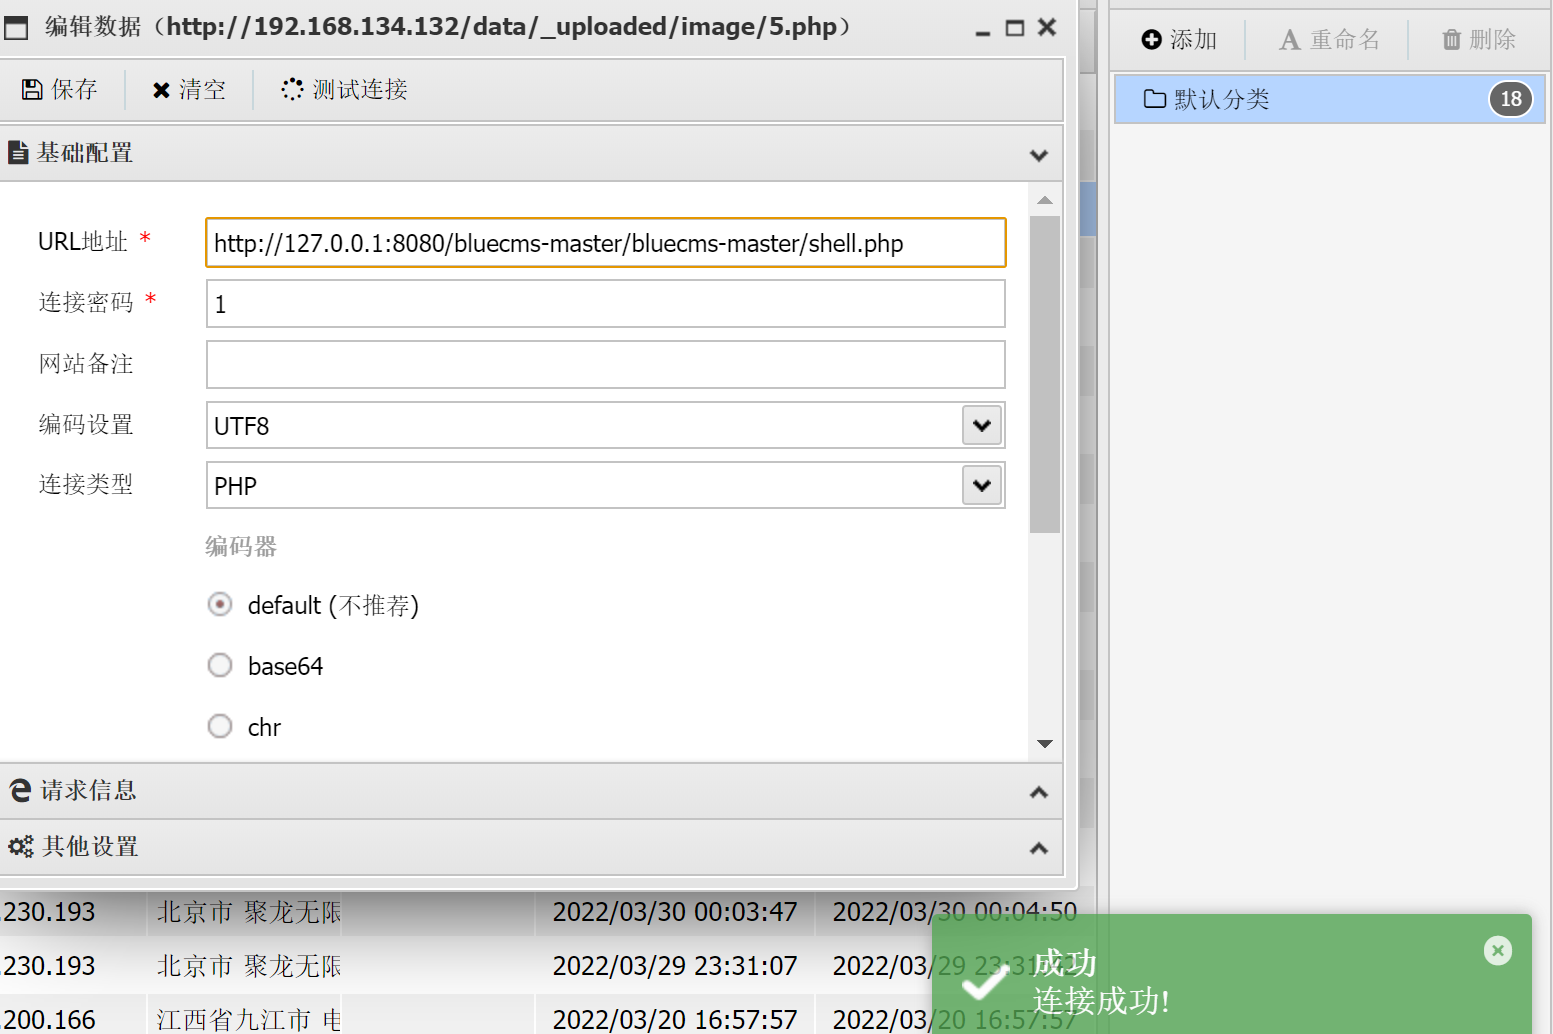
Task: Click the folder icon of 默认分类
Action: click(1155, 99)
